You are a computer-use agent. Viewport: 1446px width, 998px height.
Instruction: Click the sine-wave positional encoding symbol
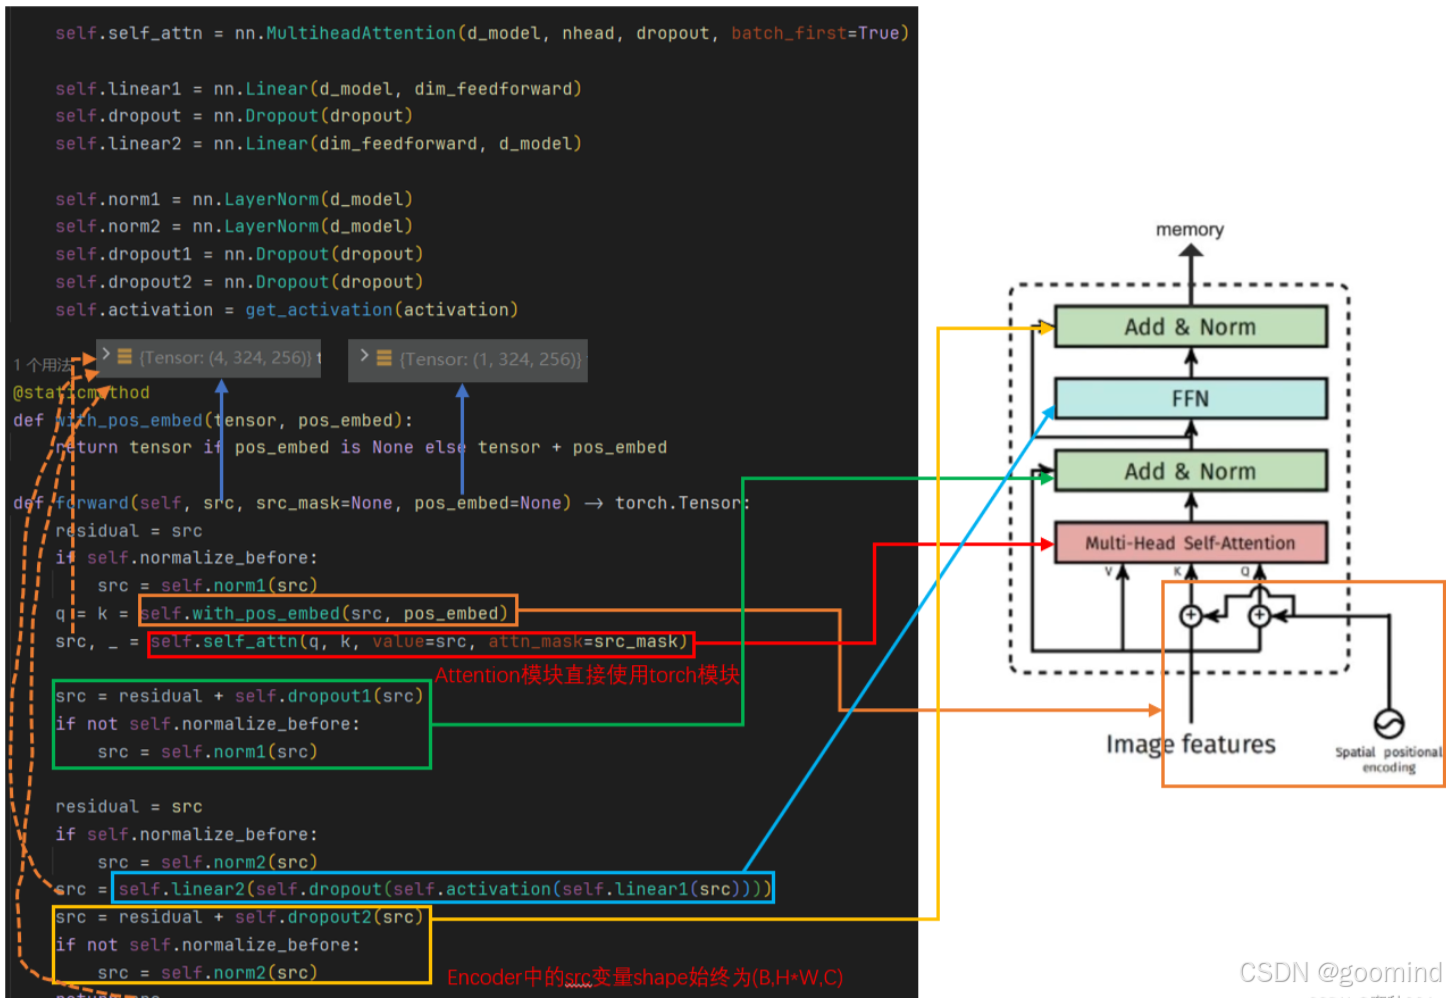pos(1389,723)
